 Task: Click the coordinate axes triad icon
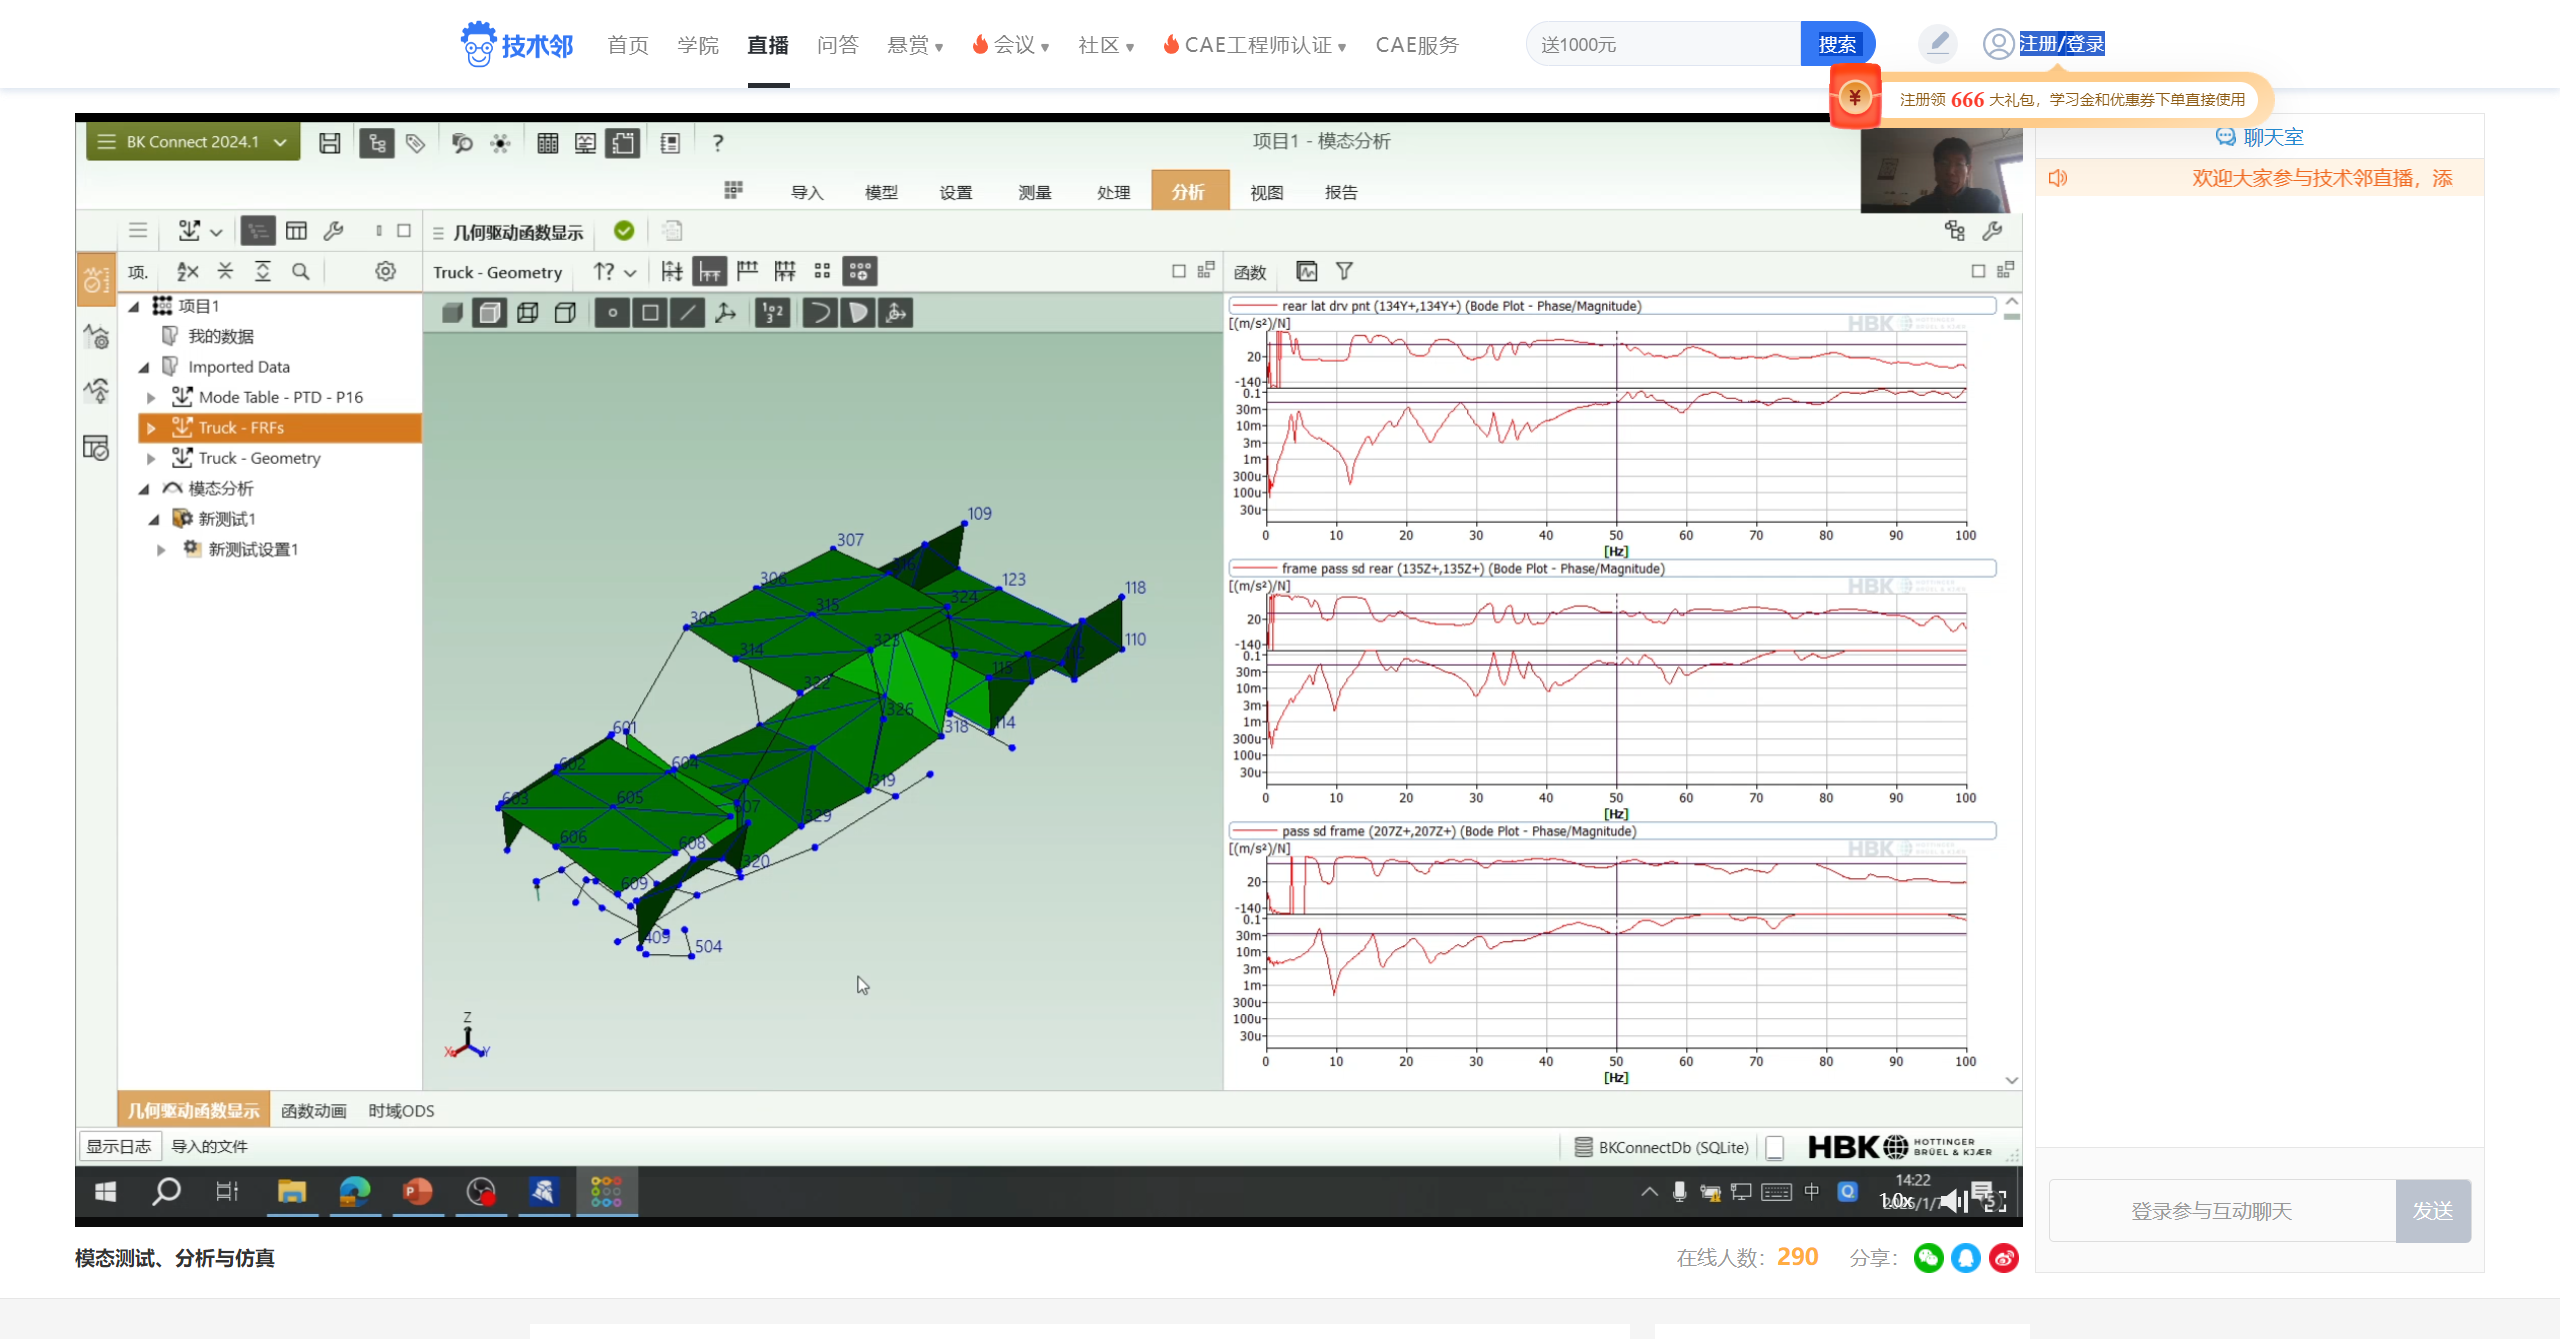click(725, 313)
